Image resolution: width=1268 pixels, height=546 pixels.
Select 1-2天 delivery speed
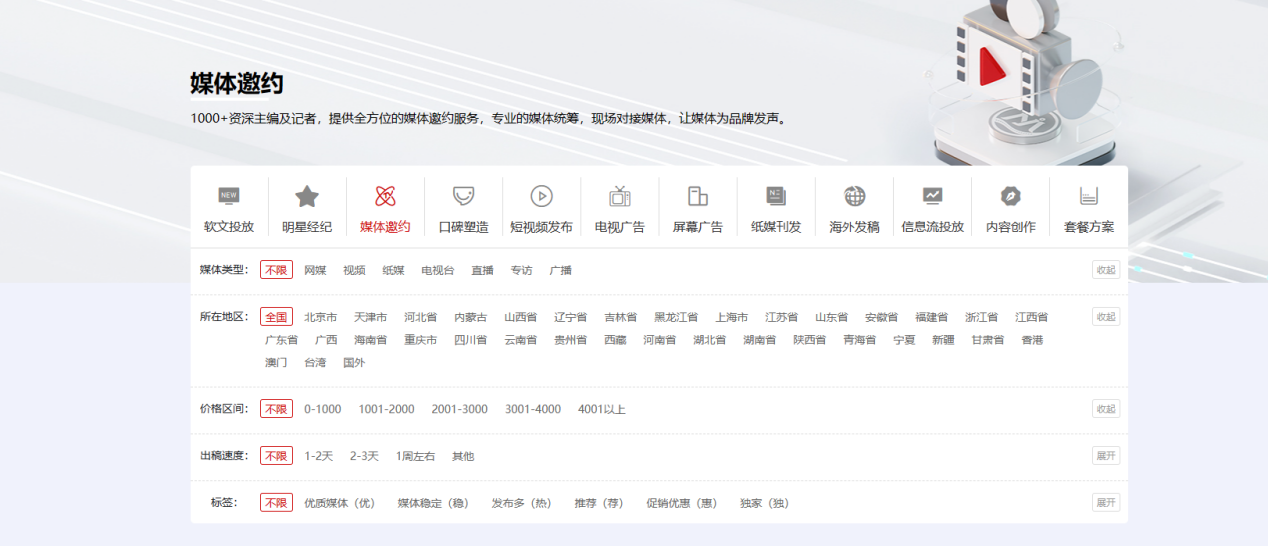(x=319, y=456)
